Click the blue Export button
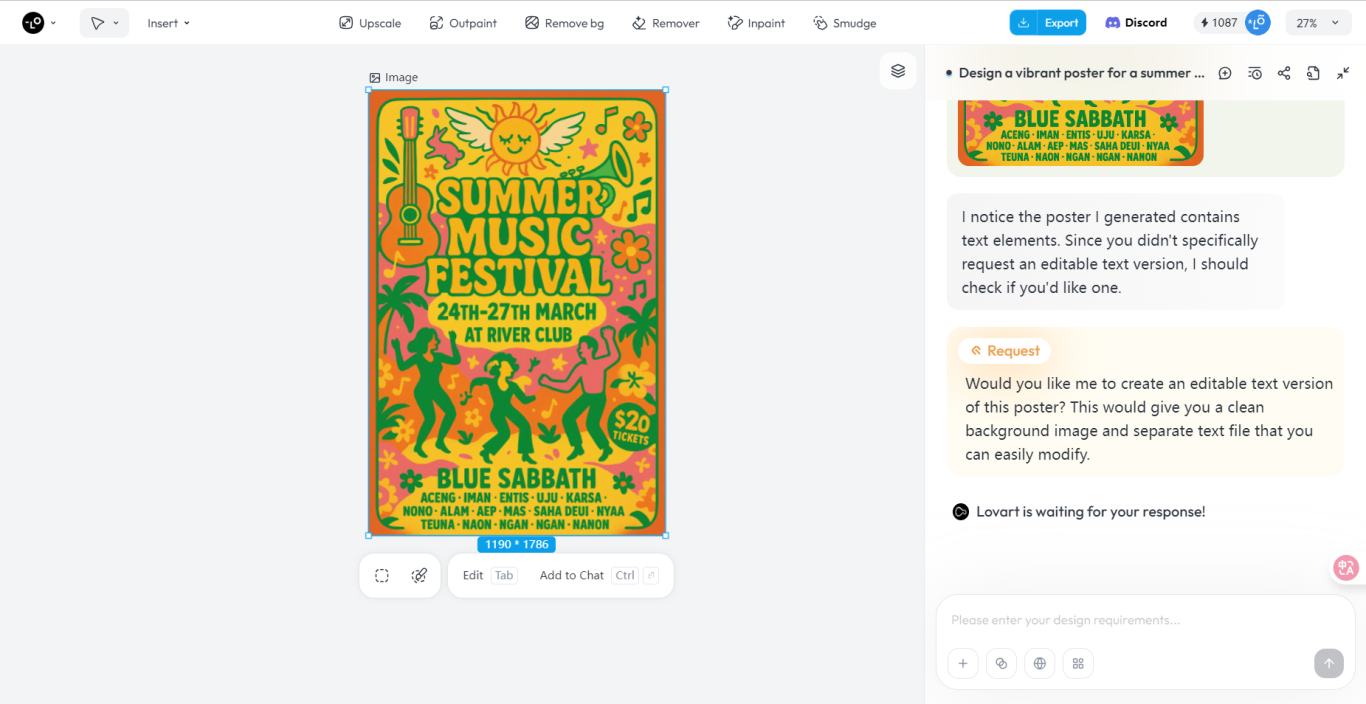Image resolution: width=1366 pixels, height=704 pixels. pos(1048,23)
